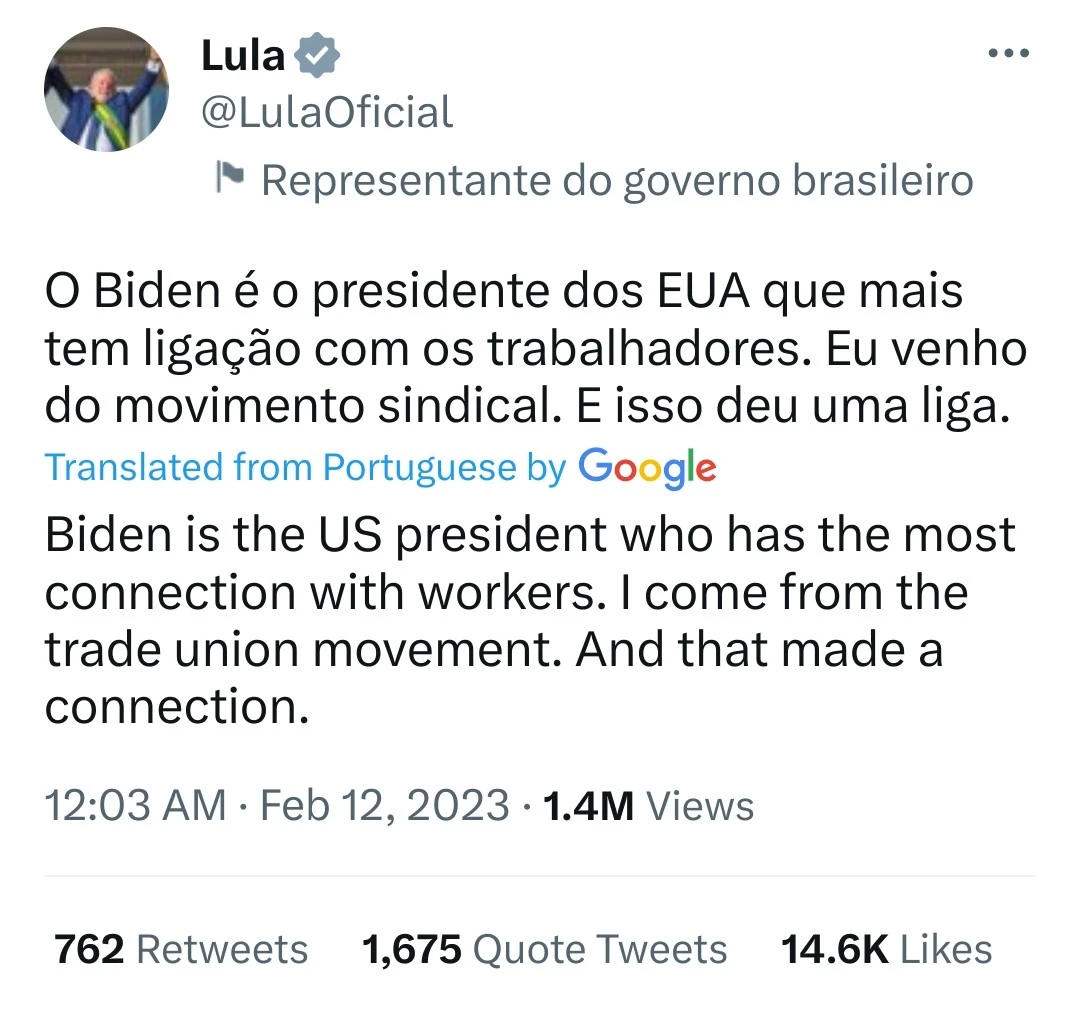Viewport: 1080px width, 1018px height.
Task: Click the Feb 12, 2023 date
Action: coord(384,805)
